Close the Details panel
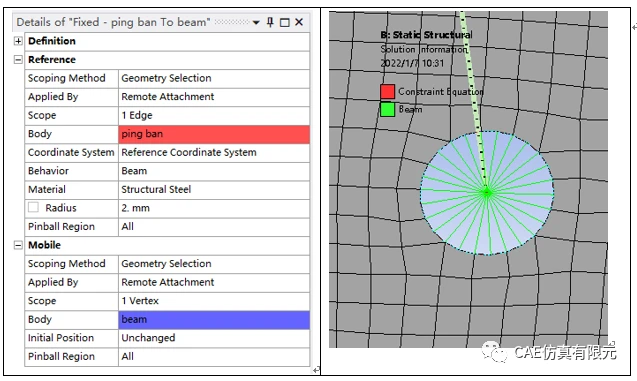This screenshot has width=637, height=381. (x=299, y=22)
